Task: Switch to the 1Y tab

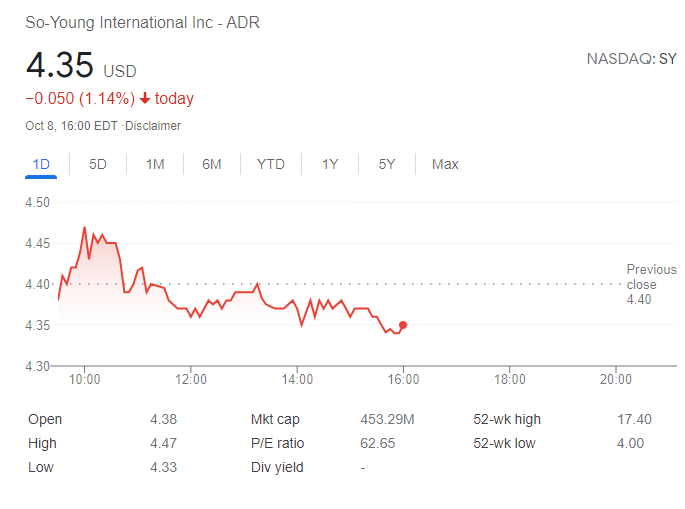Action: [x=330, y=164]
